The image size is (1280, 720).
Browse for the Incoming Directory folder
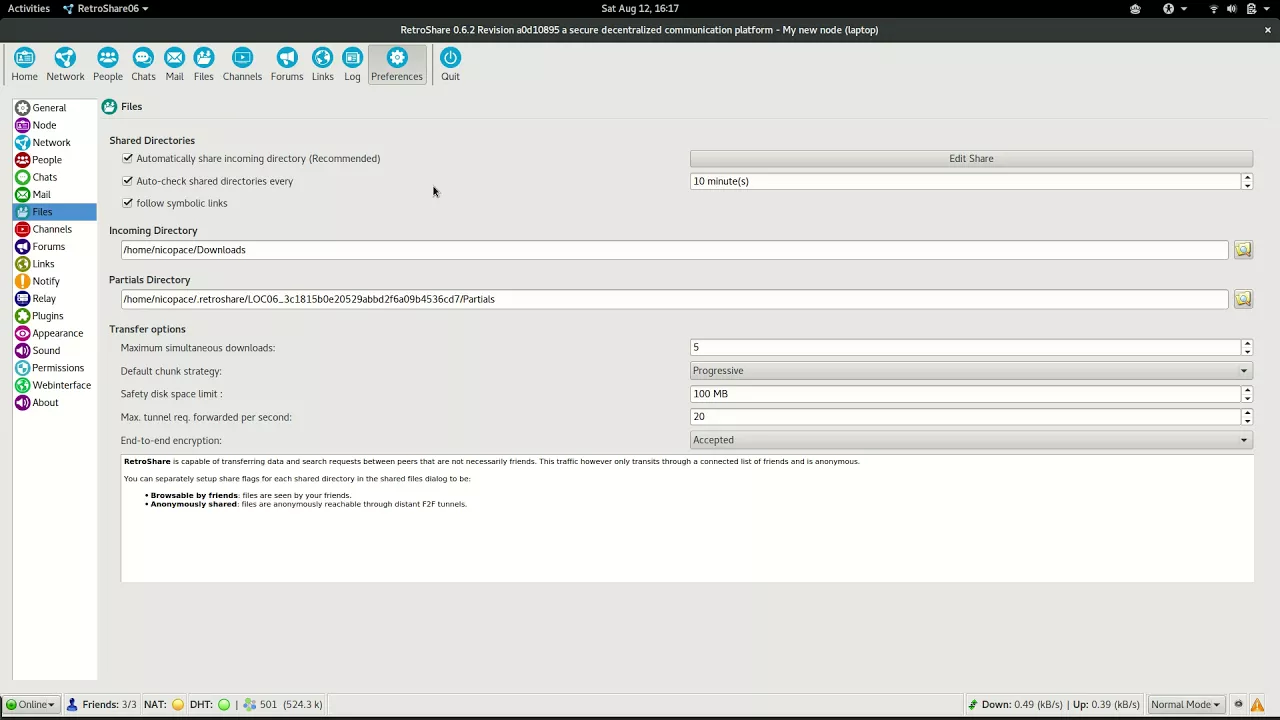coord(1243,250)
